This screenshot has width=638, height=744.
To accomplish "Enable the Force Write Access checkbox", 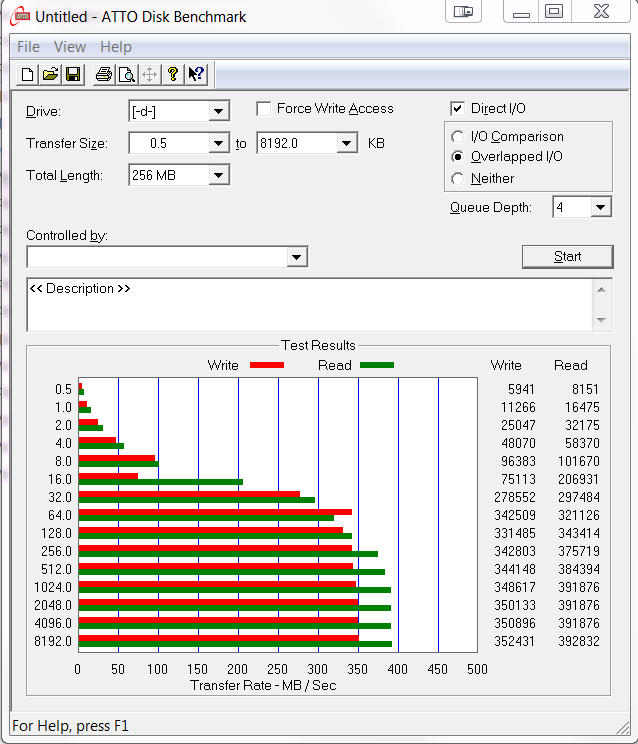I will tap(264, 109).
